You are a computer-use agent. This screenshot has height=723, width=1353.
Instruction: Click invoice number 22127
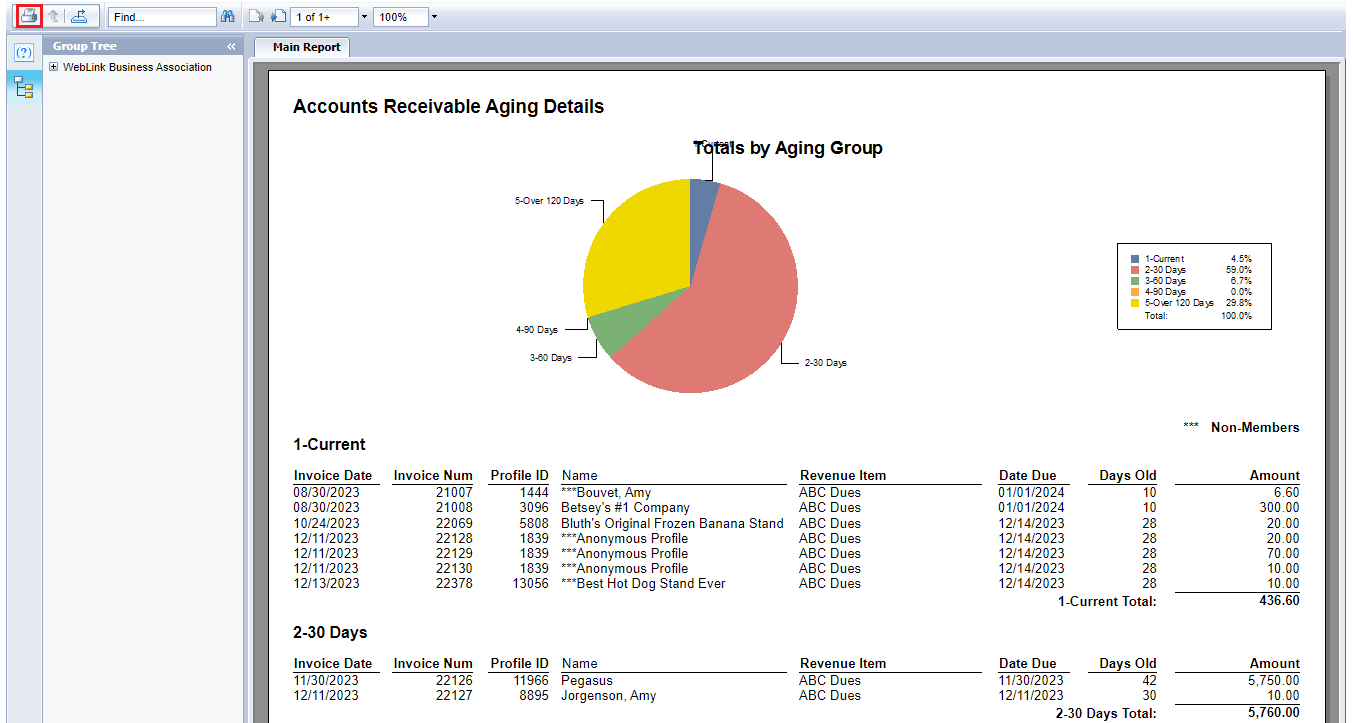click(x=454, y=695)
